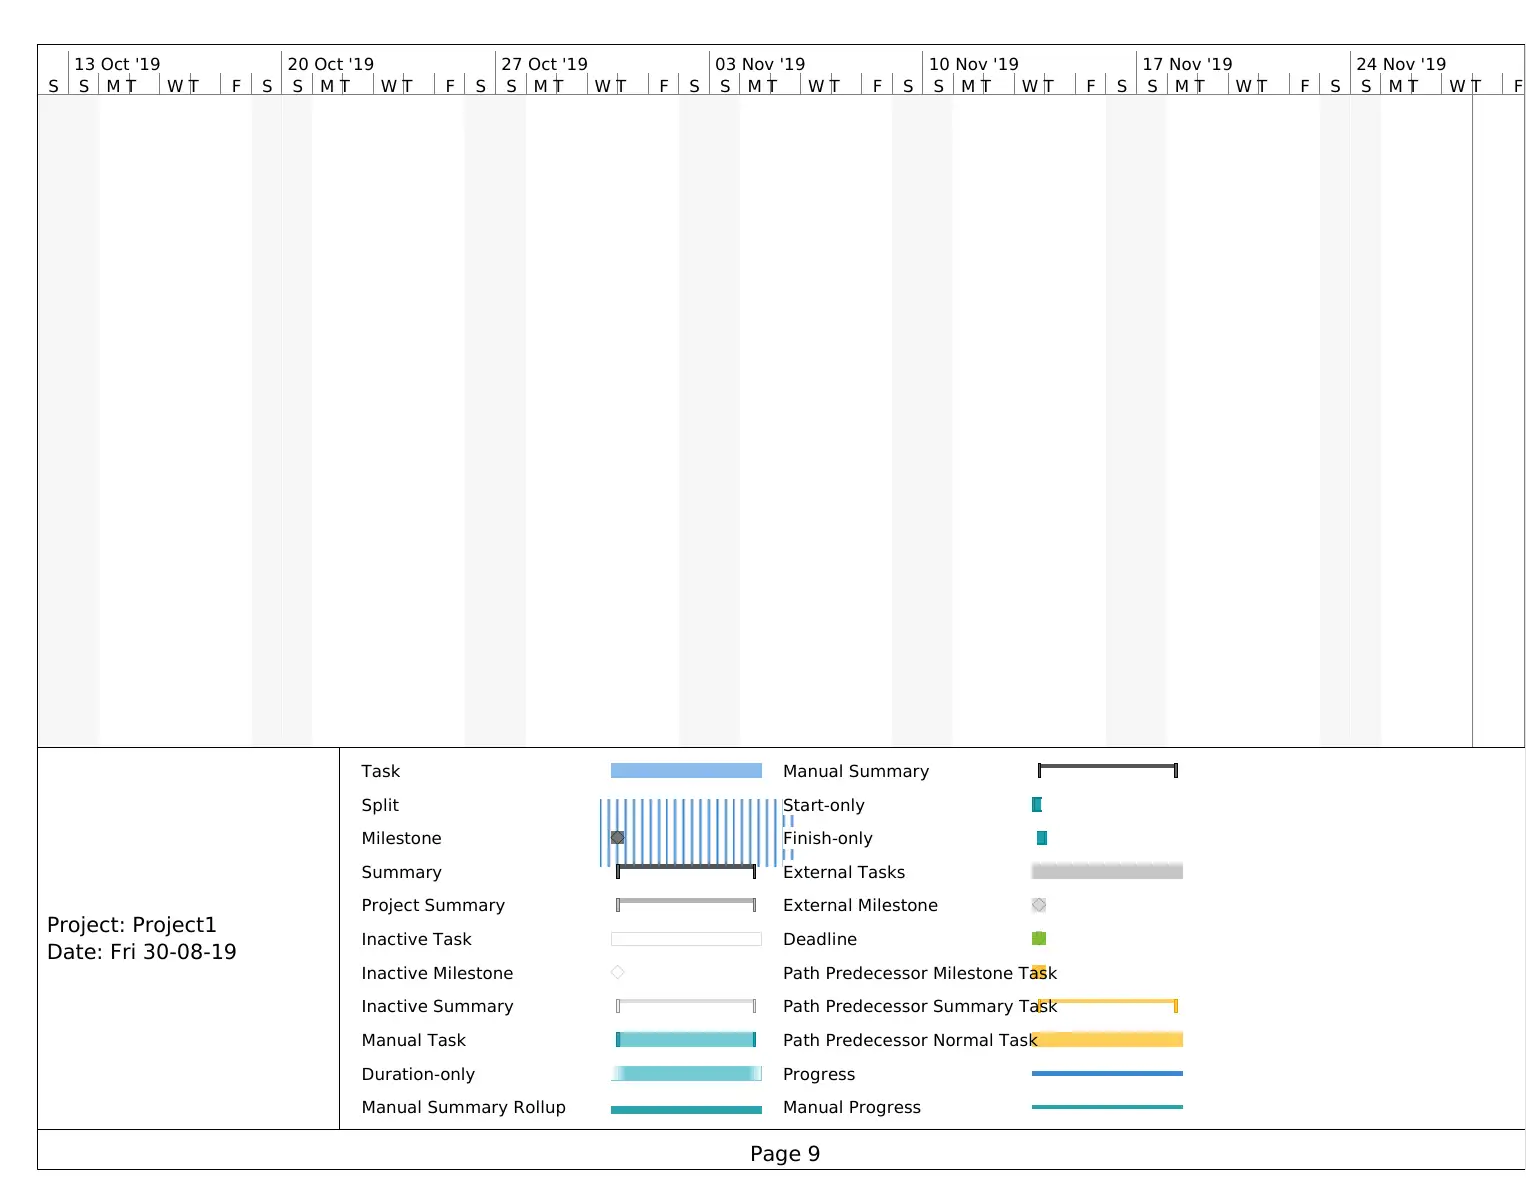Click the faded Duration-only bar sample
Screen dimensions: 1526x1188
coord(686,1074)
